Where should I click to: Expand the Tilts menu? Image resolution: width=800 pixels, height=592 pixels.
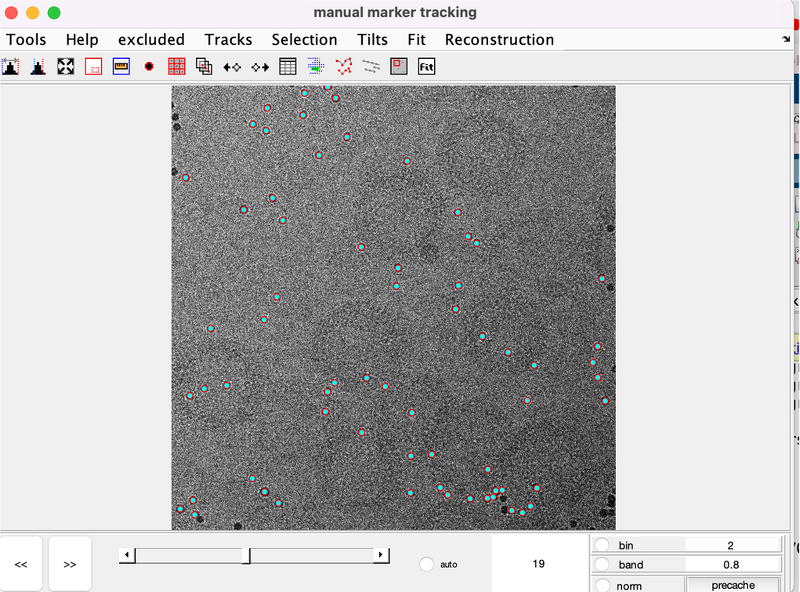372,40
